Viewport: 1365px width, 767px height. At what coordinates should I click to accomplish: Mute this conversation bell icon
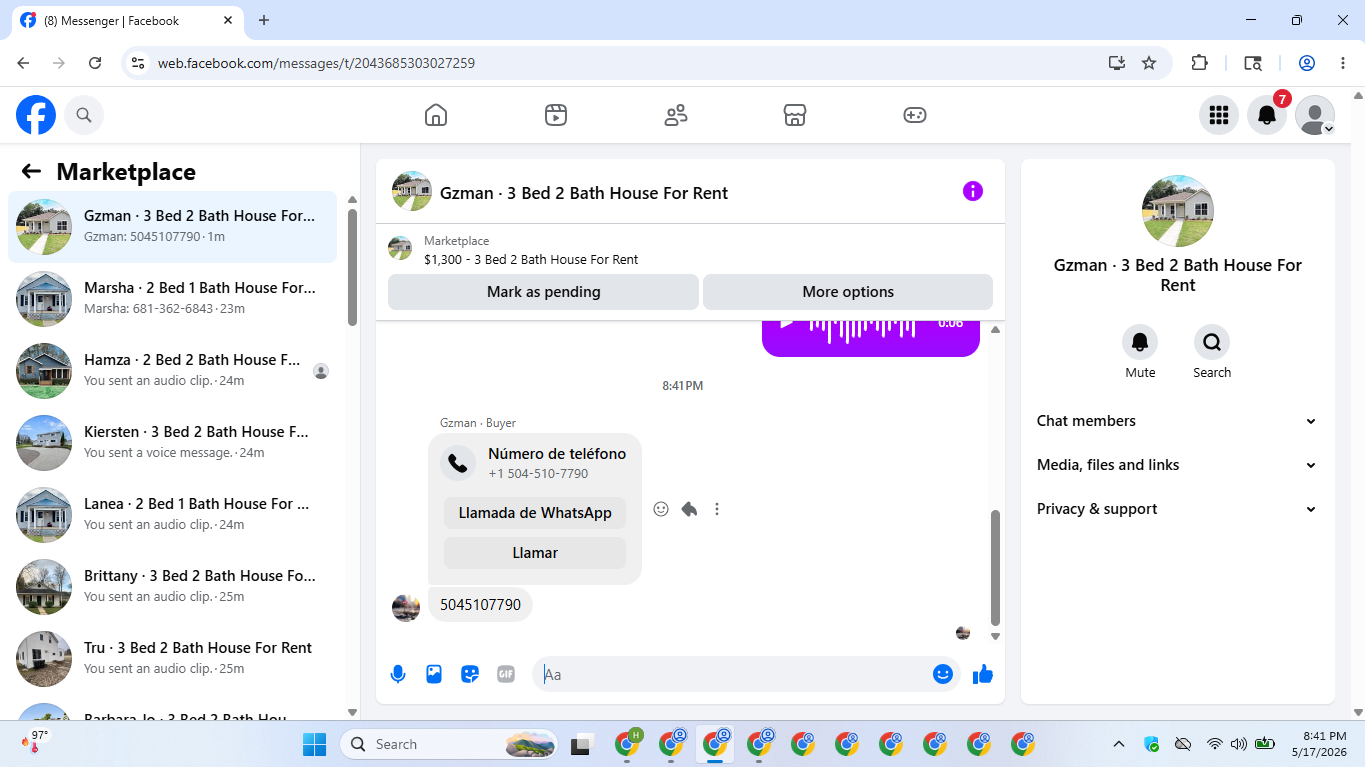[x=1140, y=342]
